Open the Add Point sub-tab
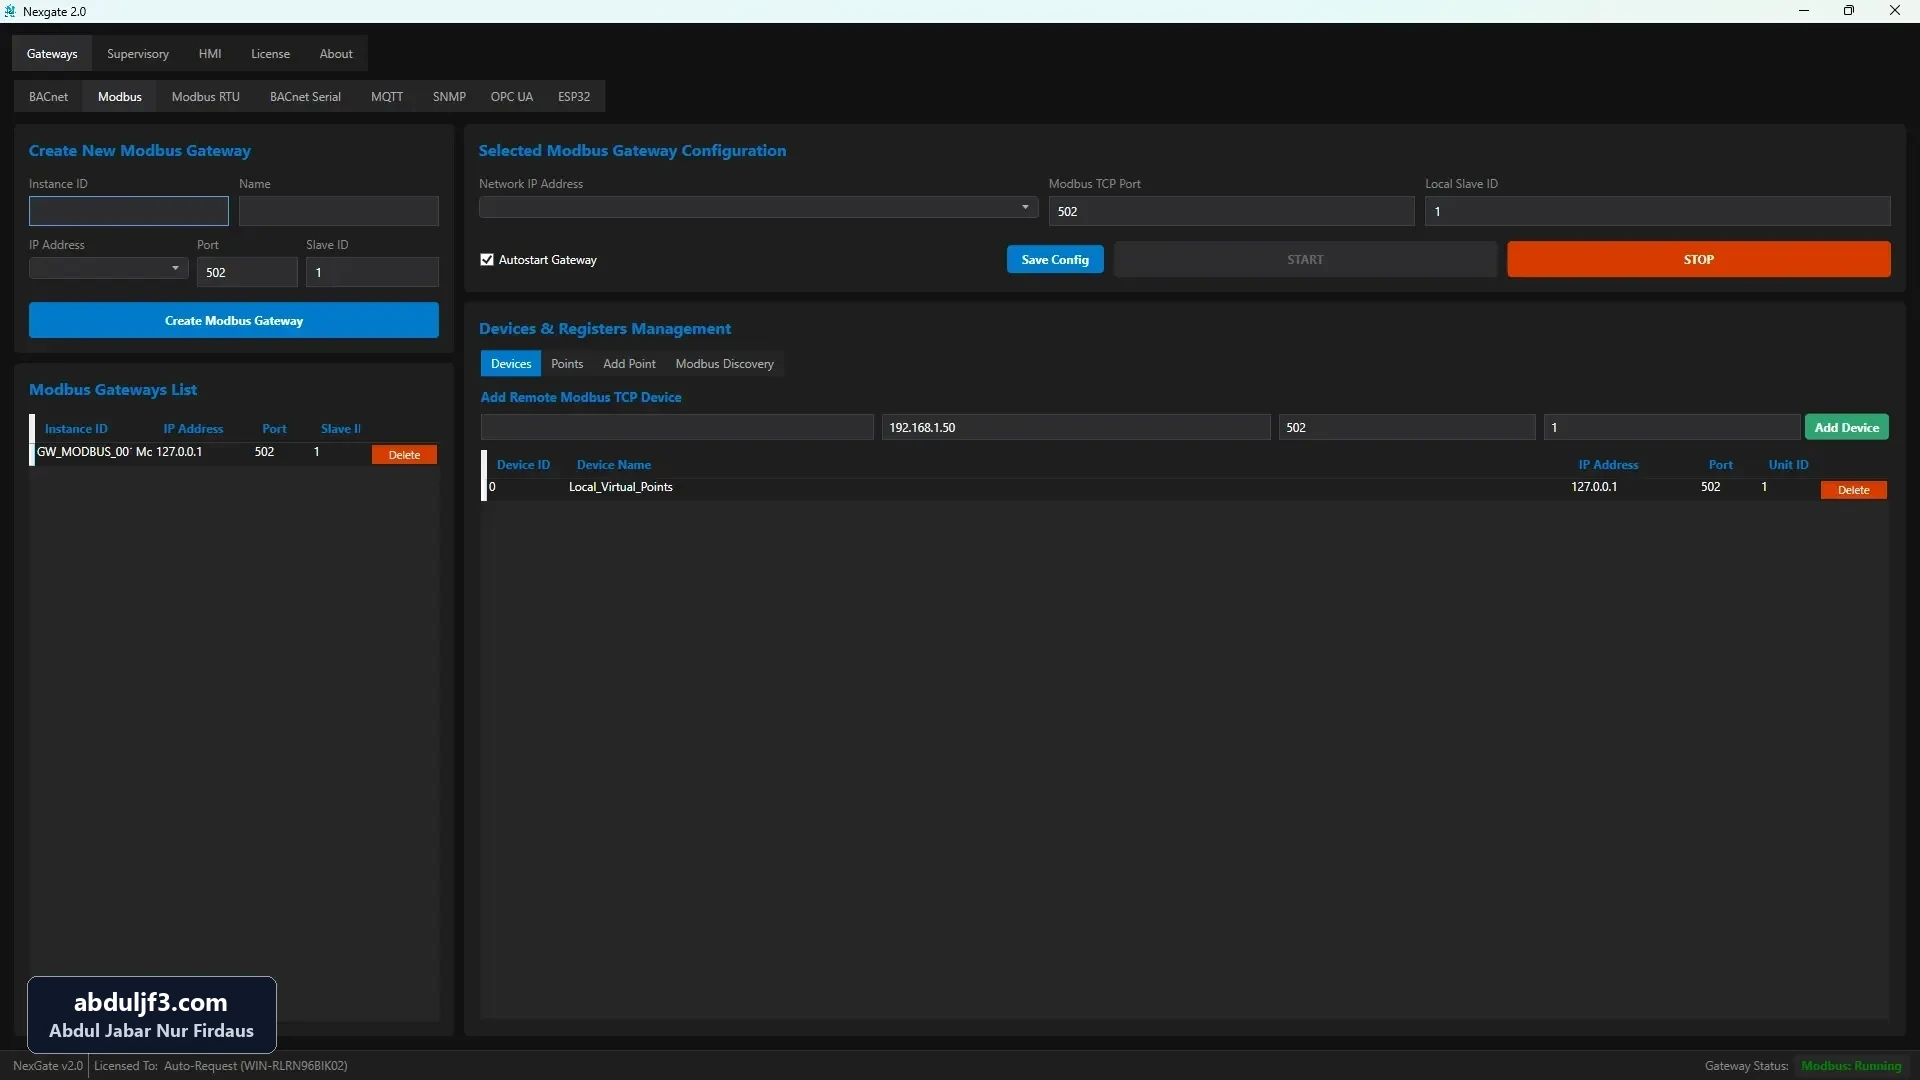 pyautogui.click(x=629, y=364)
